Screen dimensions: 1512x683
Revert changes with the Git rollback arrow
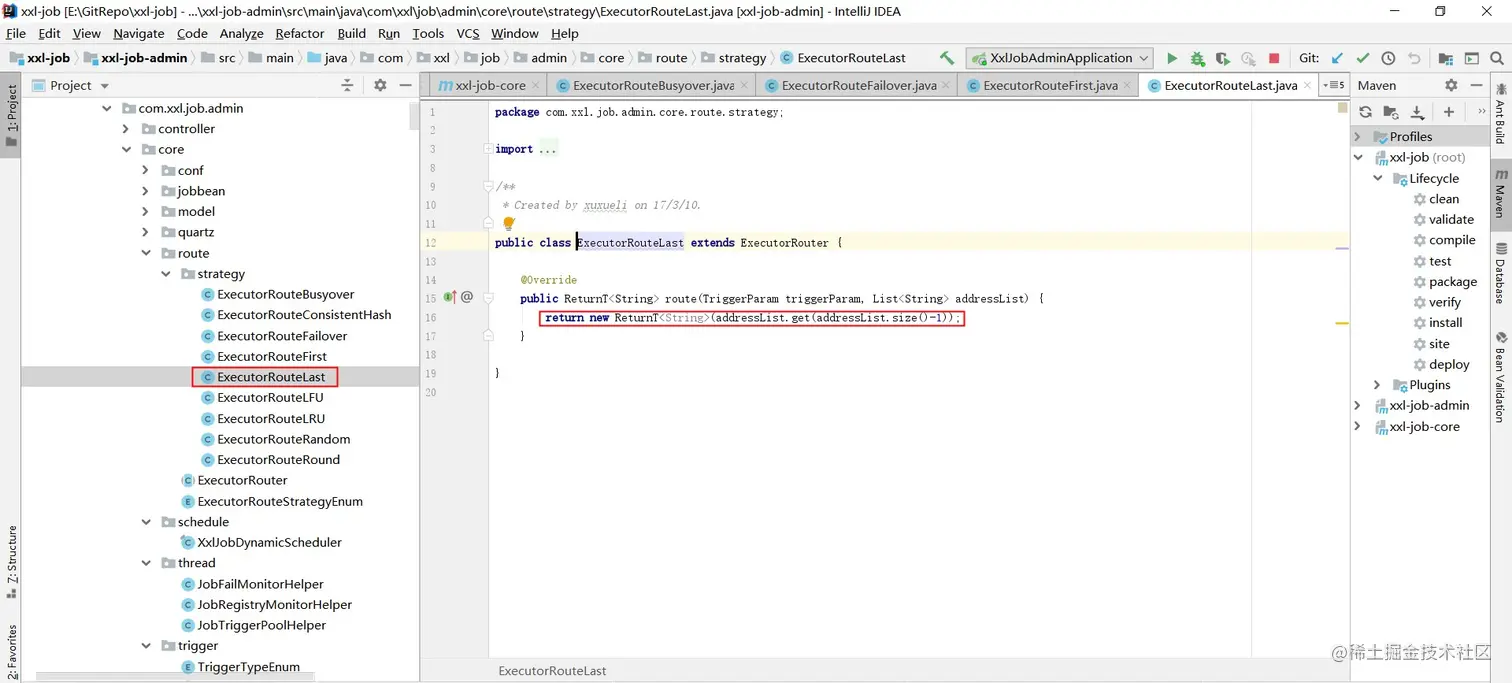click(x=1414, y=58)
